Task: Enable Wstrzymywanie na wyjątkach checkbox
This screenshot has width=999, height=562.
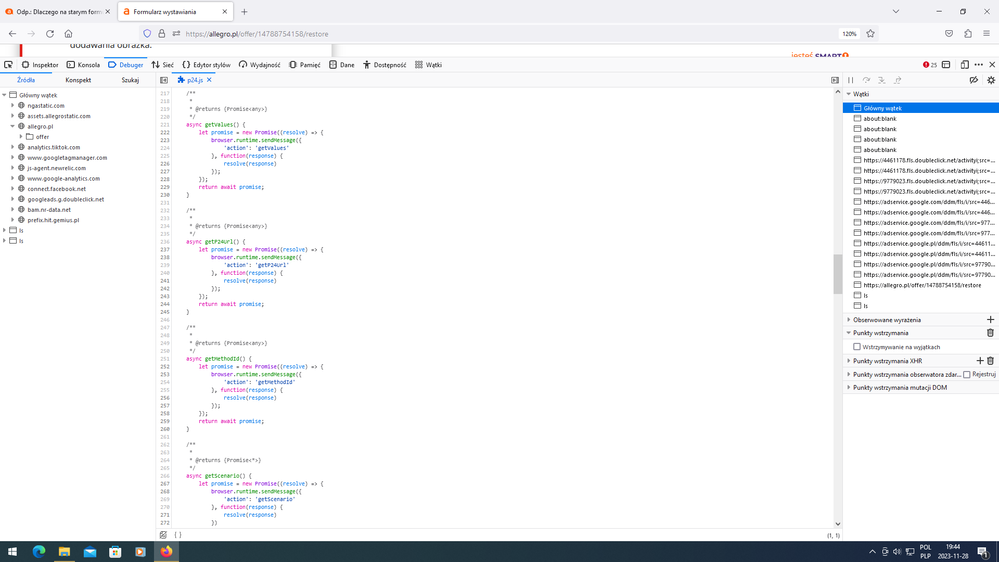Action: [857, 347]
